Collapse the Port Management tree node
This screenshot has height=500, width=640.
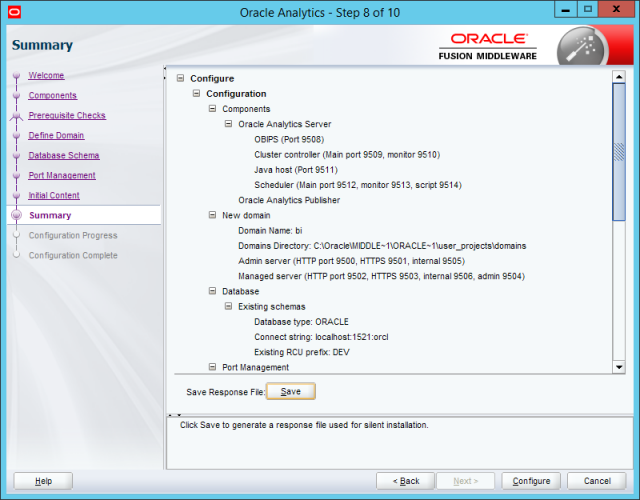pos(212,367)
